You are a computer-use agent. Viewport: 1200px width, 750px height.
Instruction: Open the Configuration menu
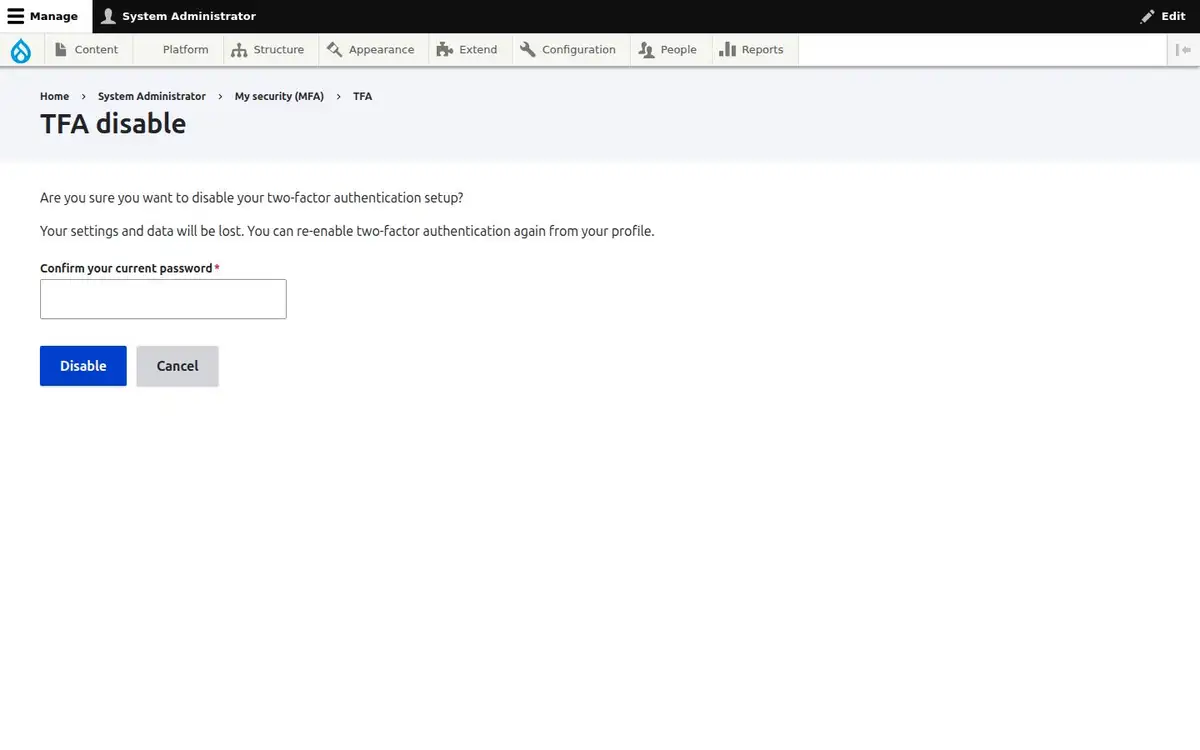pyautogui.click(x=569, y=50)
